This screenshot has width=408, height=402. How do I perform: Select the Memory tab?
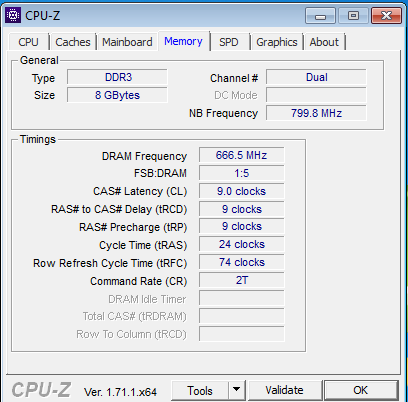coord(183,41)
